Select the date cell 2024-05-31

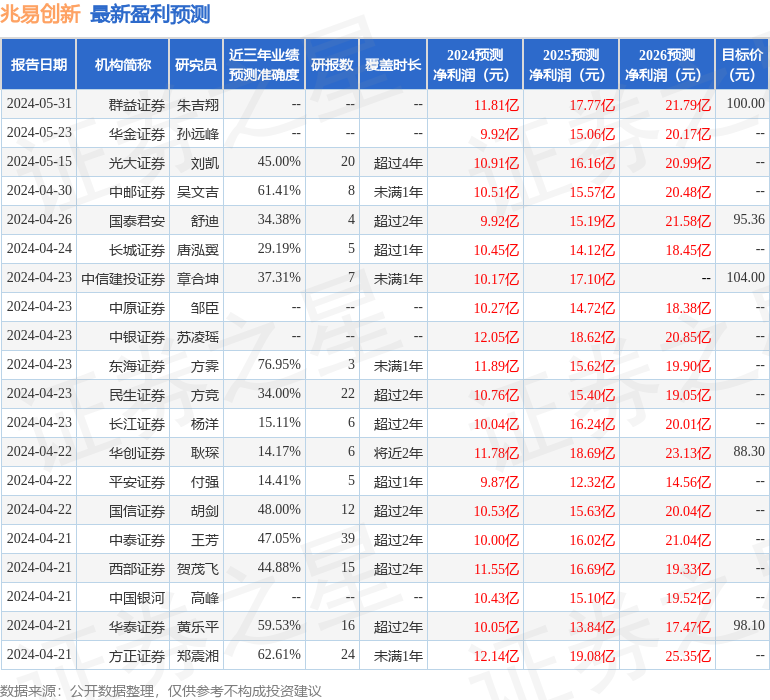coord(39,104)
